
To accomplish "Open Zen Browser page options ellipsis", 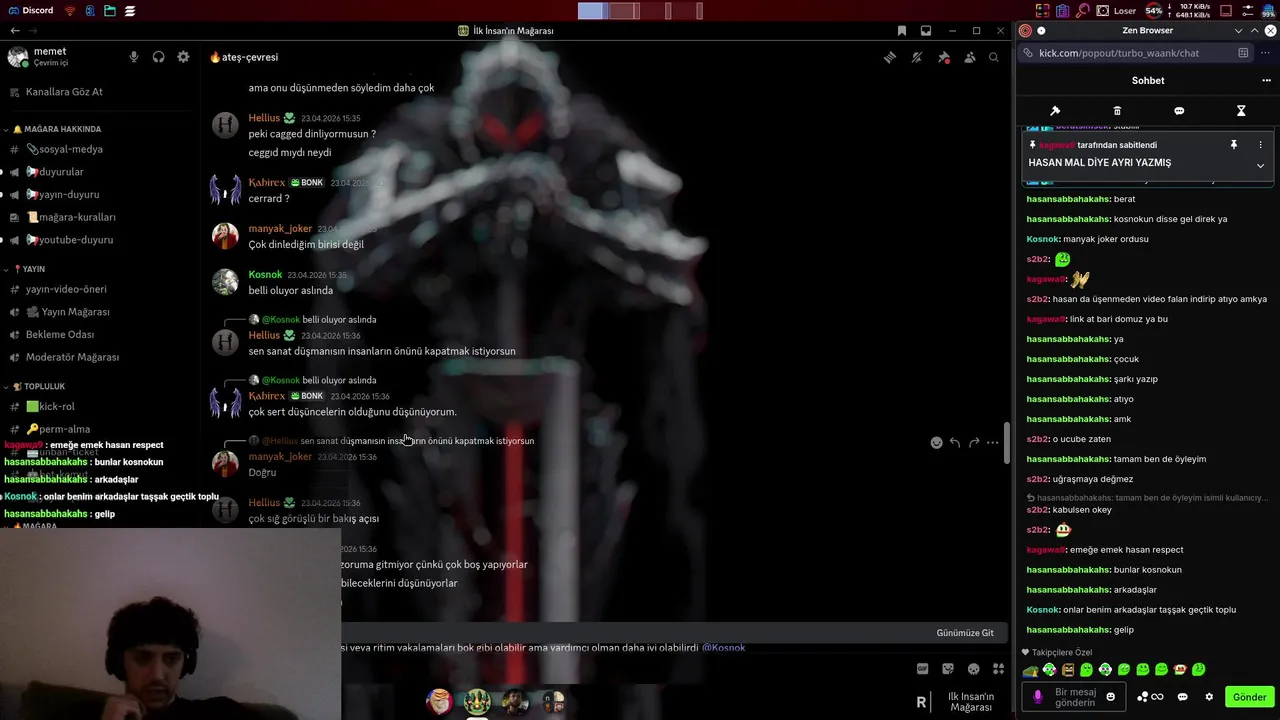I will [x=1265, y=53].
